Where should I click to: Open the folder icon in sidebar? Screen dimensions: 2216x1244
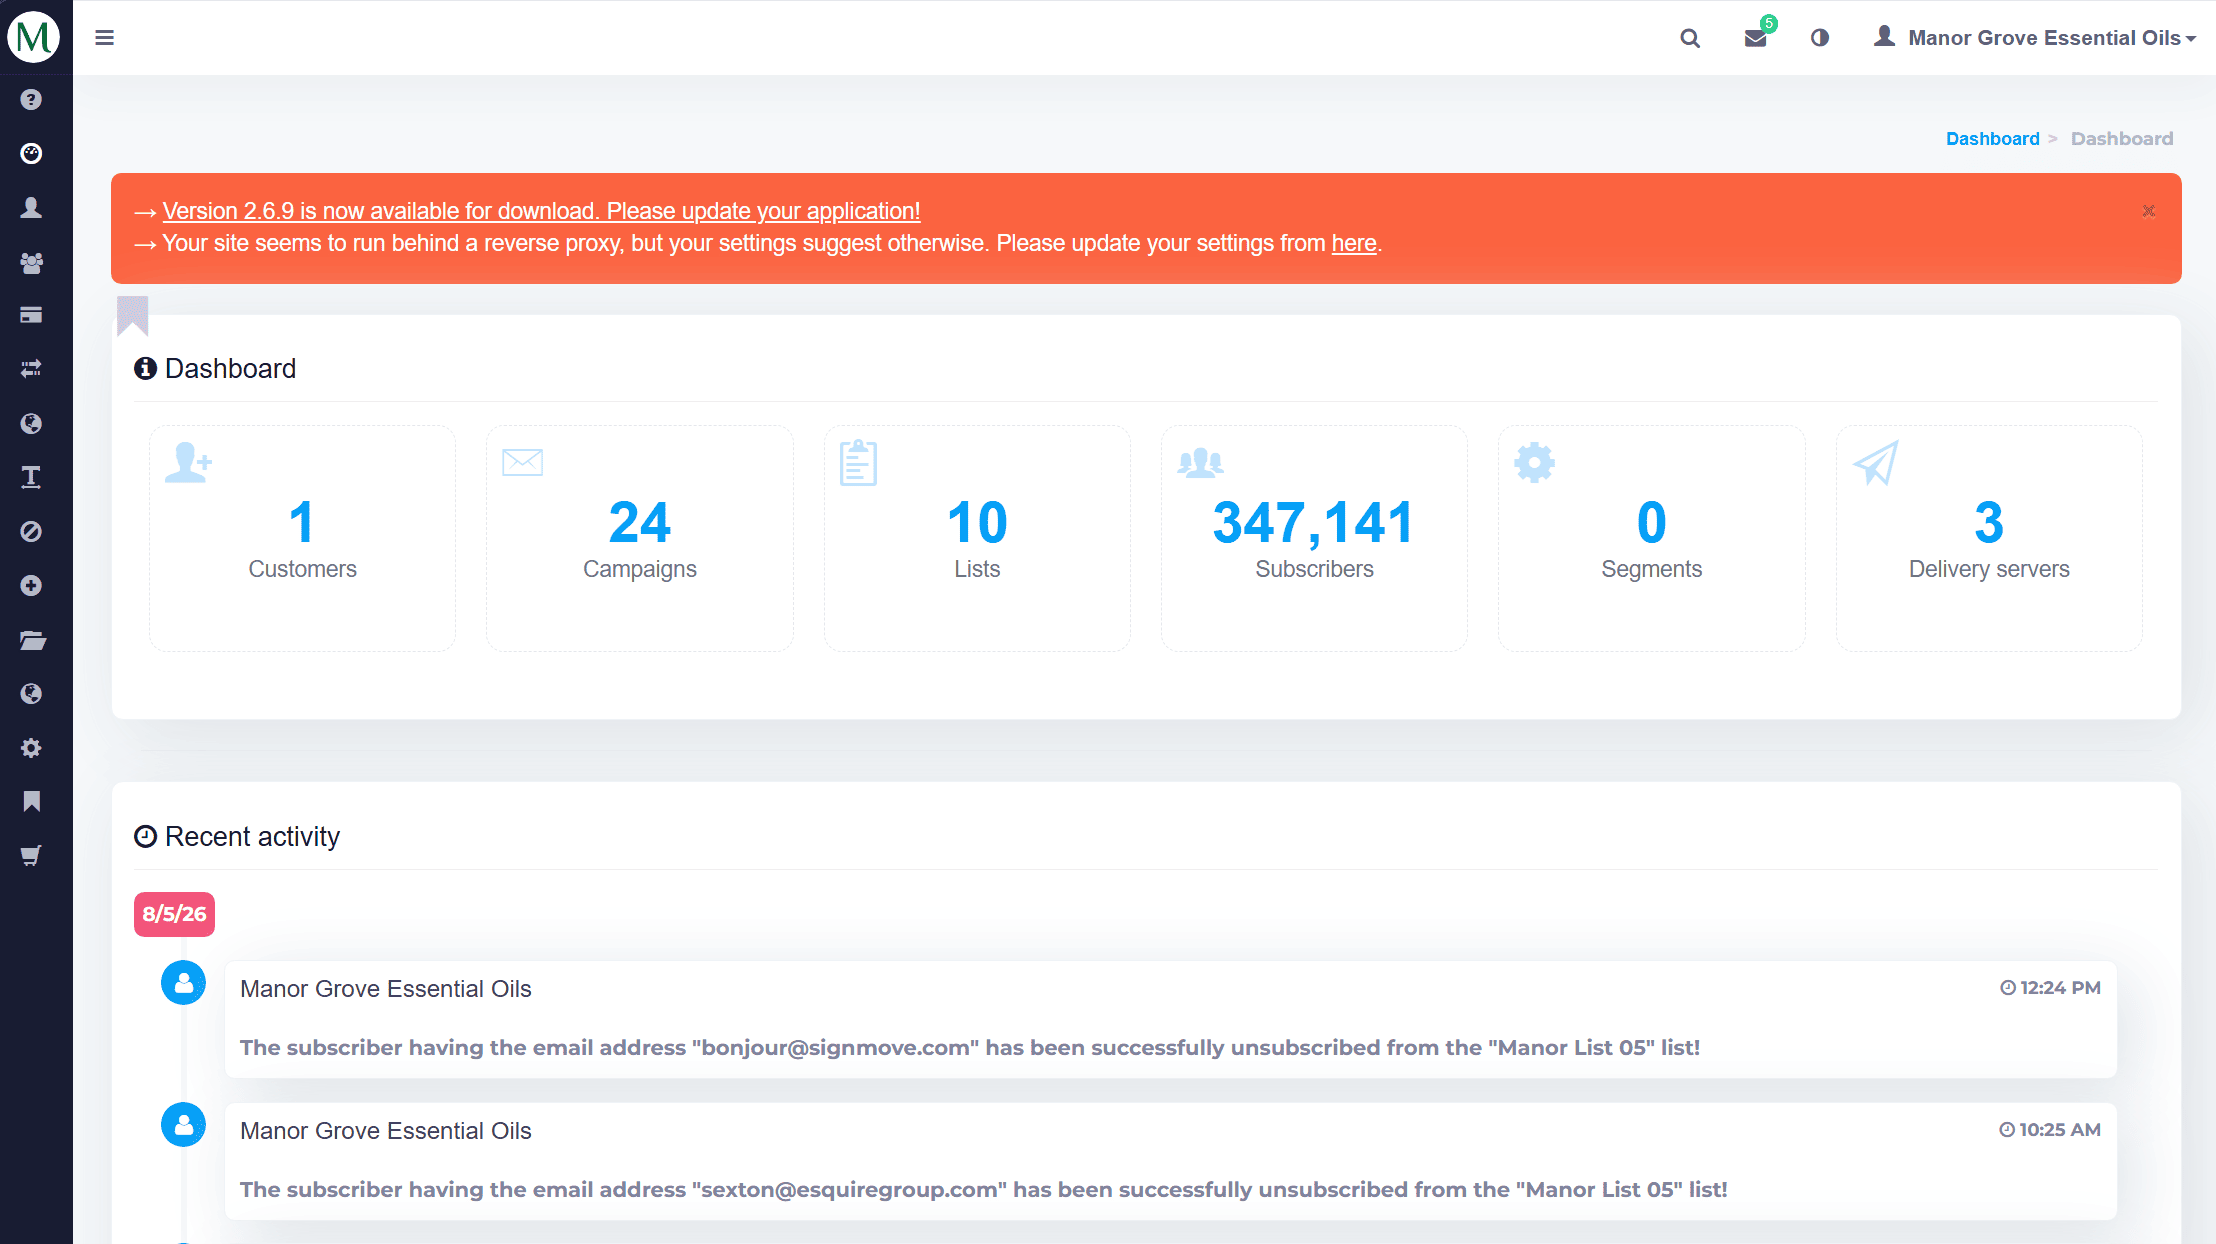[x=32, y=640]
